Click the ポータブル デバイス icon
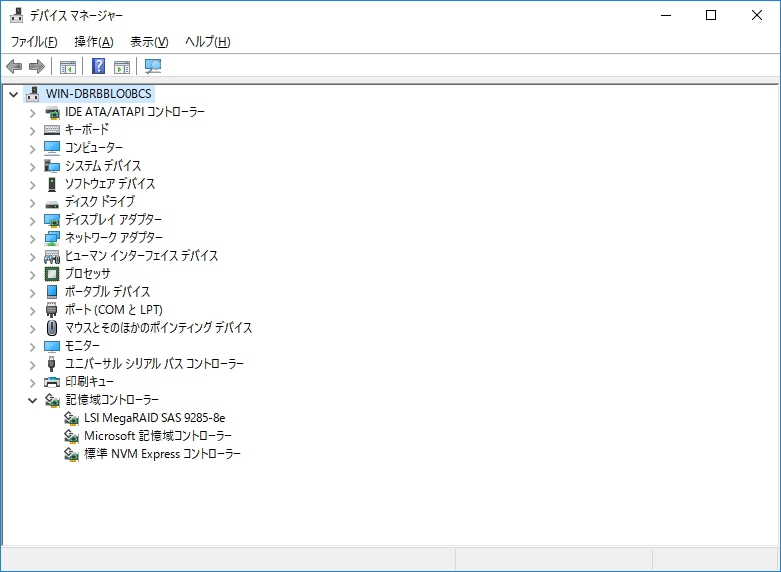The height and width of the screenshot is (572, 781). pos(52,292)
